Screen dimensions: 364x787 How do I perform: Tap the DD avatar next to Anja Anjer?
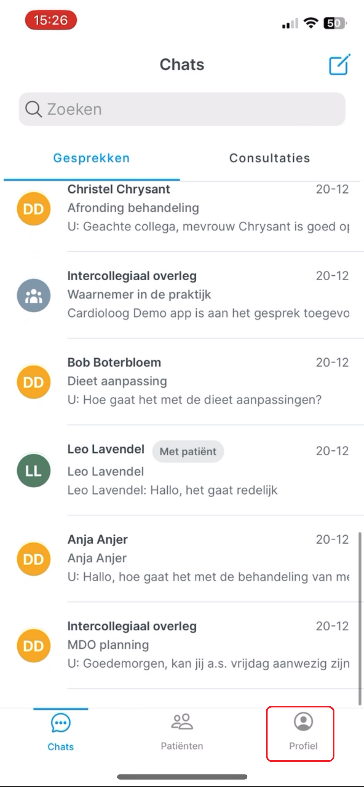34,559
